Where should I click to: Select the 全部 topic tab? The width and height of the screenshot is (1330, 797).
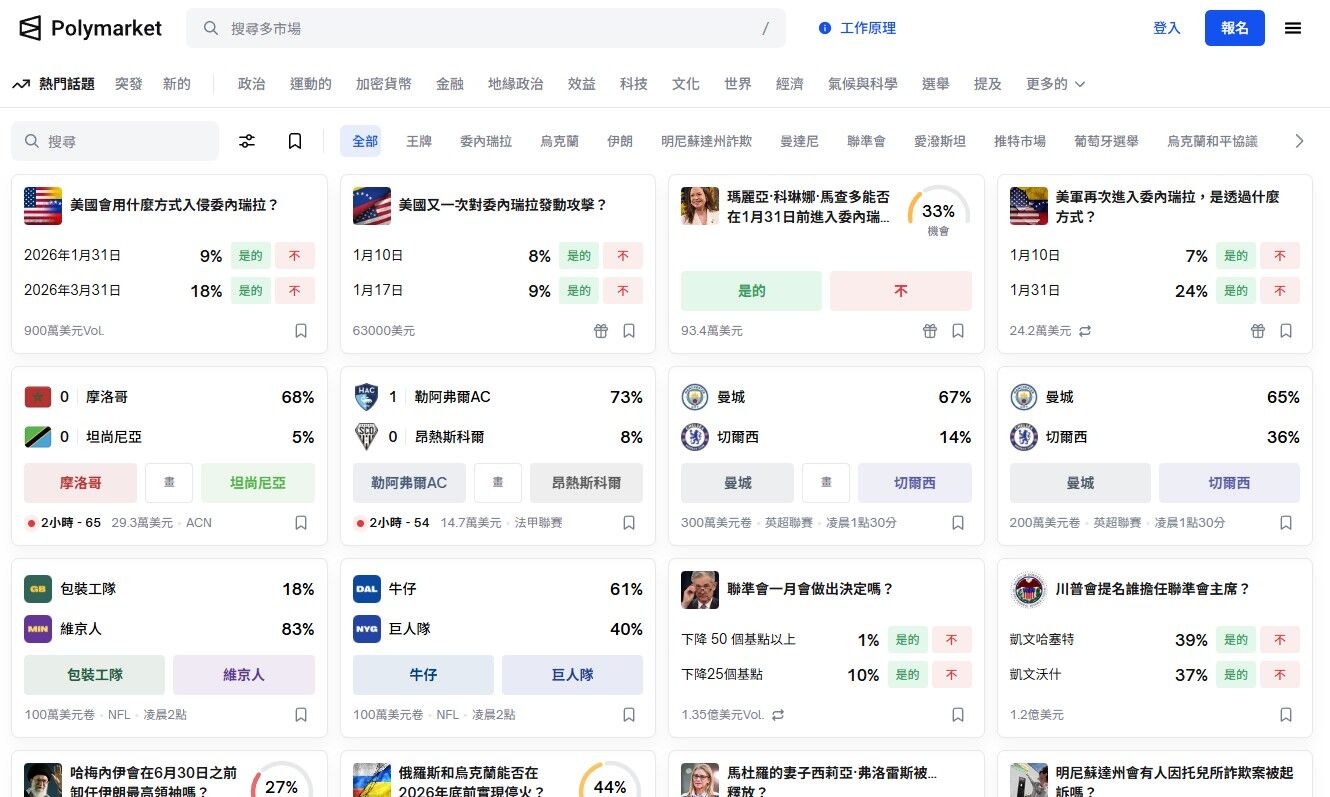[365, 141]
